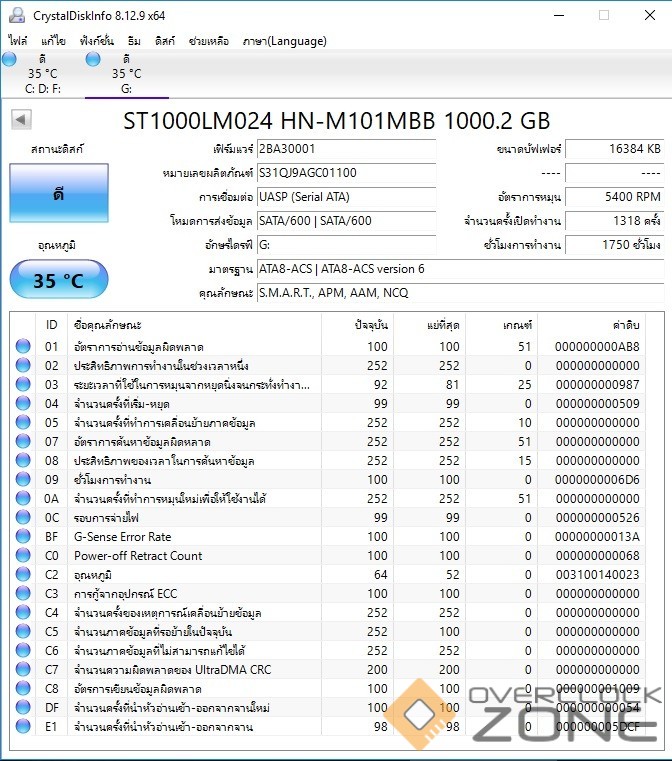Viewport: 672px width, 761px height.
Task: Click the status orb for attribute 0C
Action: (23, 517)
